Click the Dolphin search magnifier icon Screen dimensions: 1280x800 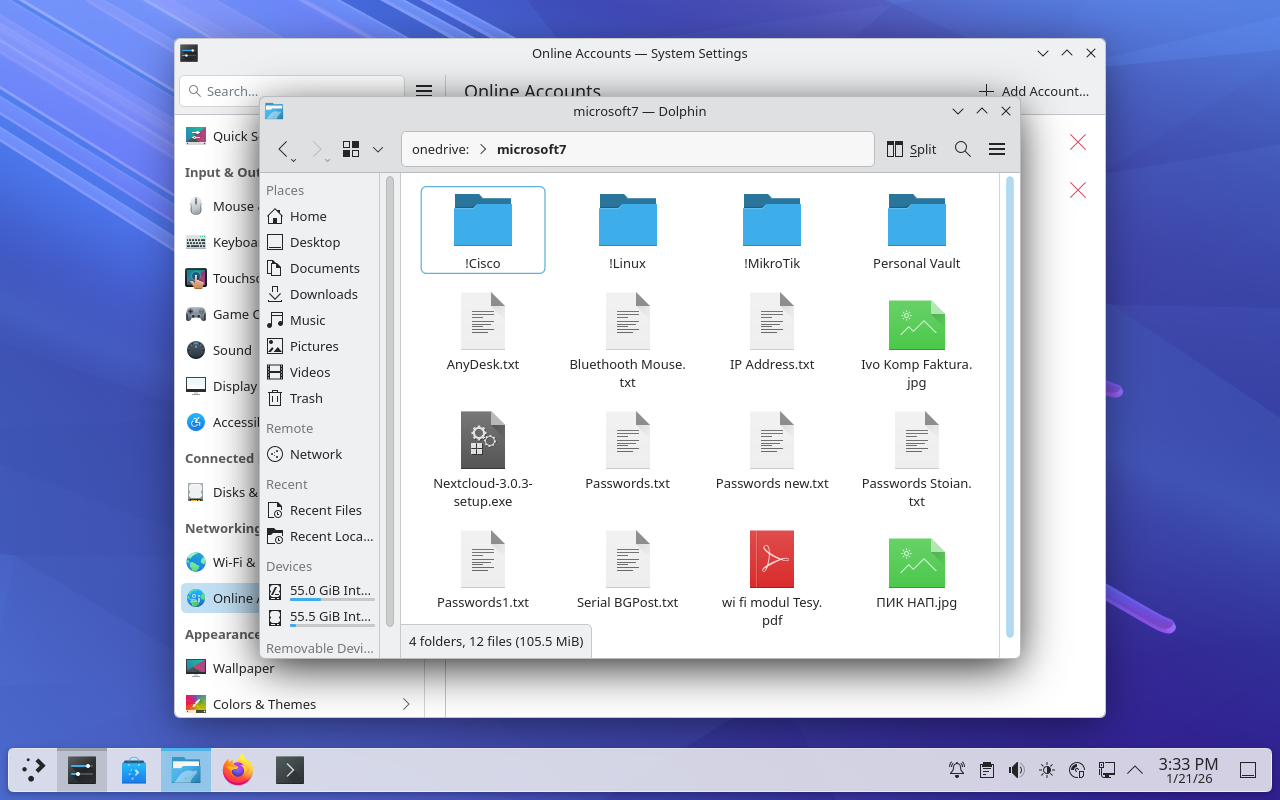[x=962, y=149]
